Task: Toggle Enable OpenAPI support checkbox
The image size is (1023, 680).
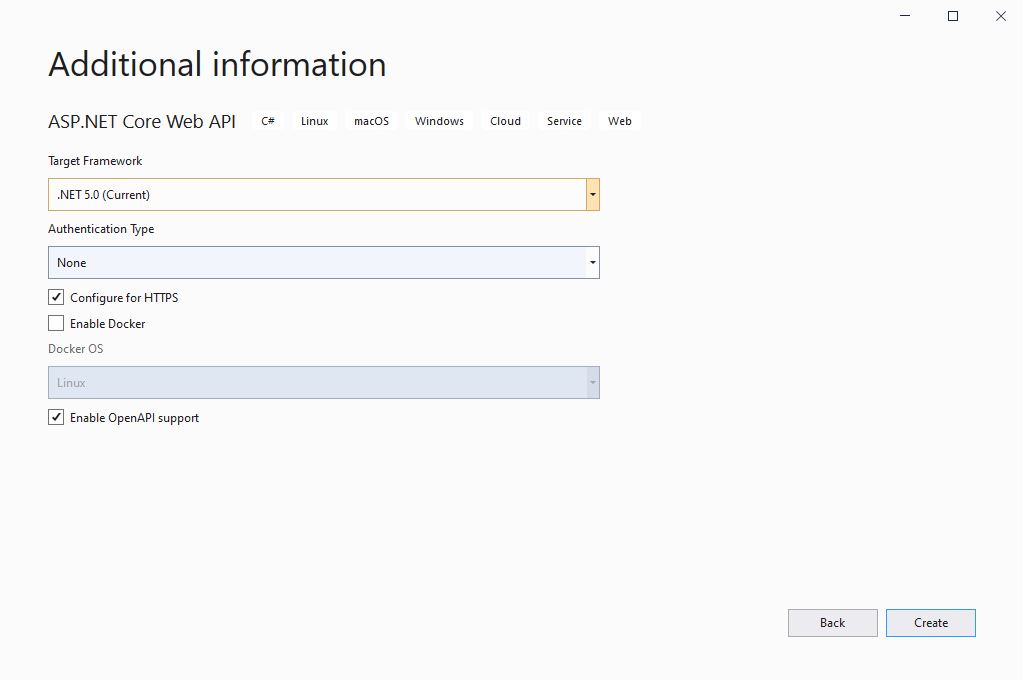Action: [x=56, y=417]
